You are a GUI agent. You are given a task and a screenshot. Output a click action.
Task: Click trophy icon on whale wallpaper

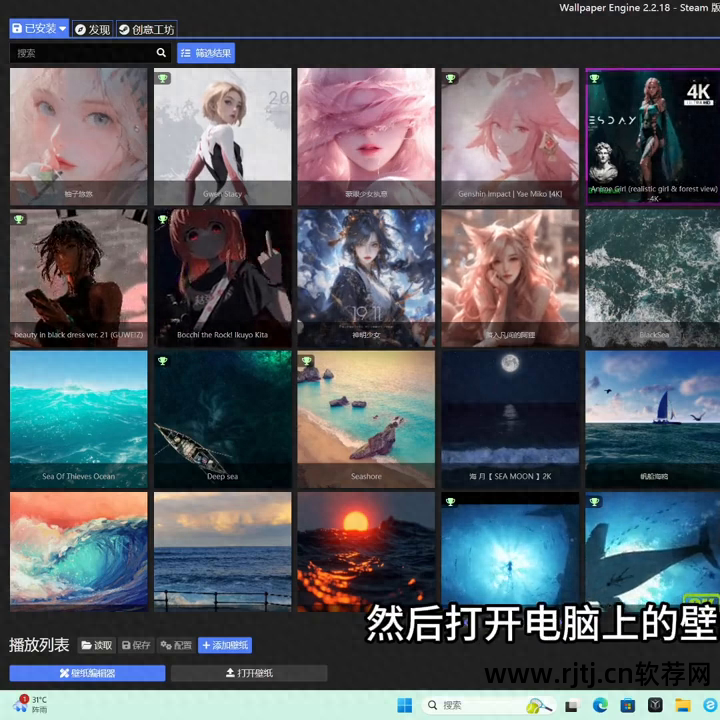click(595, 502)
